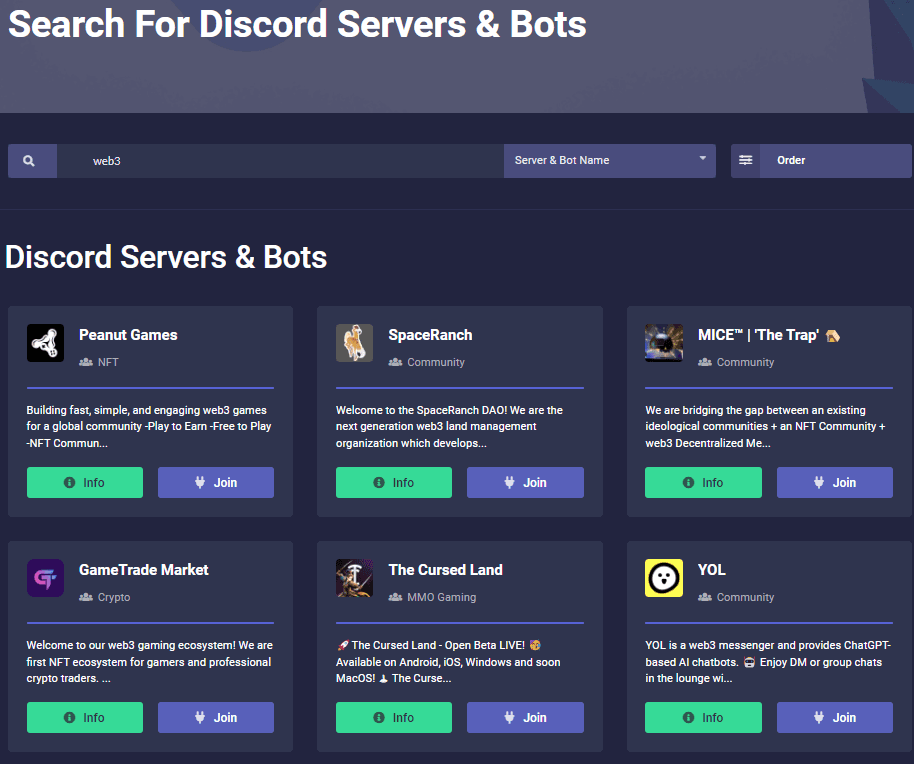Select the Community tag under SpaceRanch
Screen dimensions: 914x764
tap(435, 362)
